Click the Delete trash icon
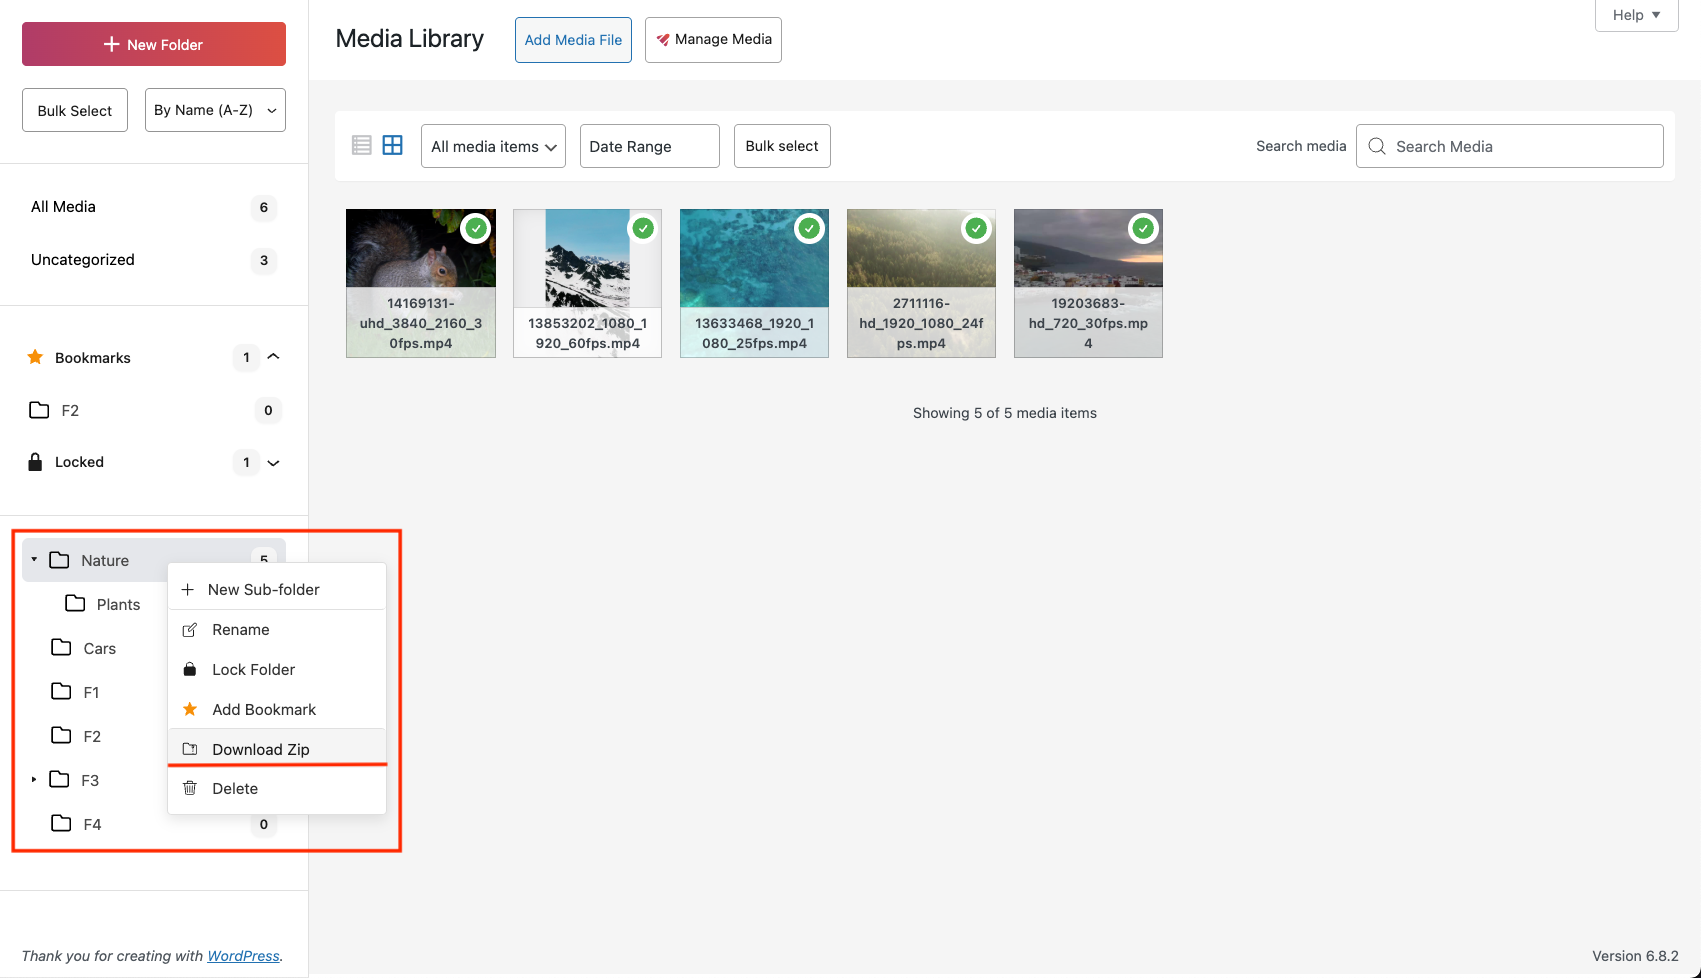 tap(189, 788)
